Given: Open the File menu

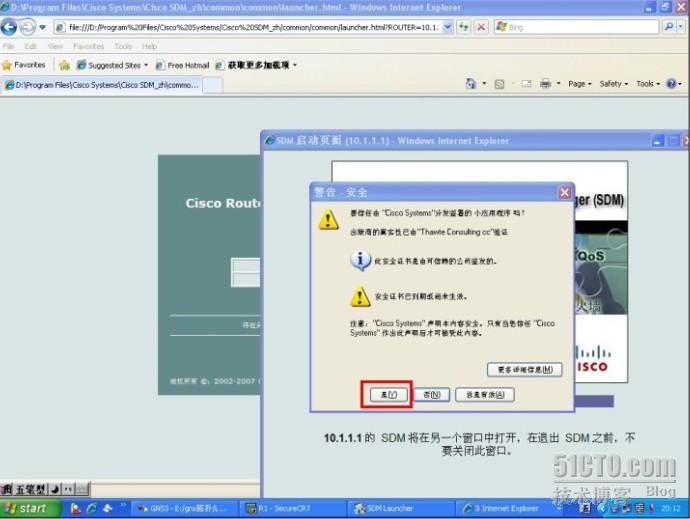Looking at the screenshot, I should pos(8,46).
